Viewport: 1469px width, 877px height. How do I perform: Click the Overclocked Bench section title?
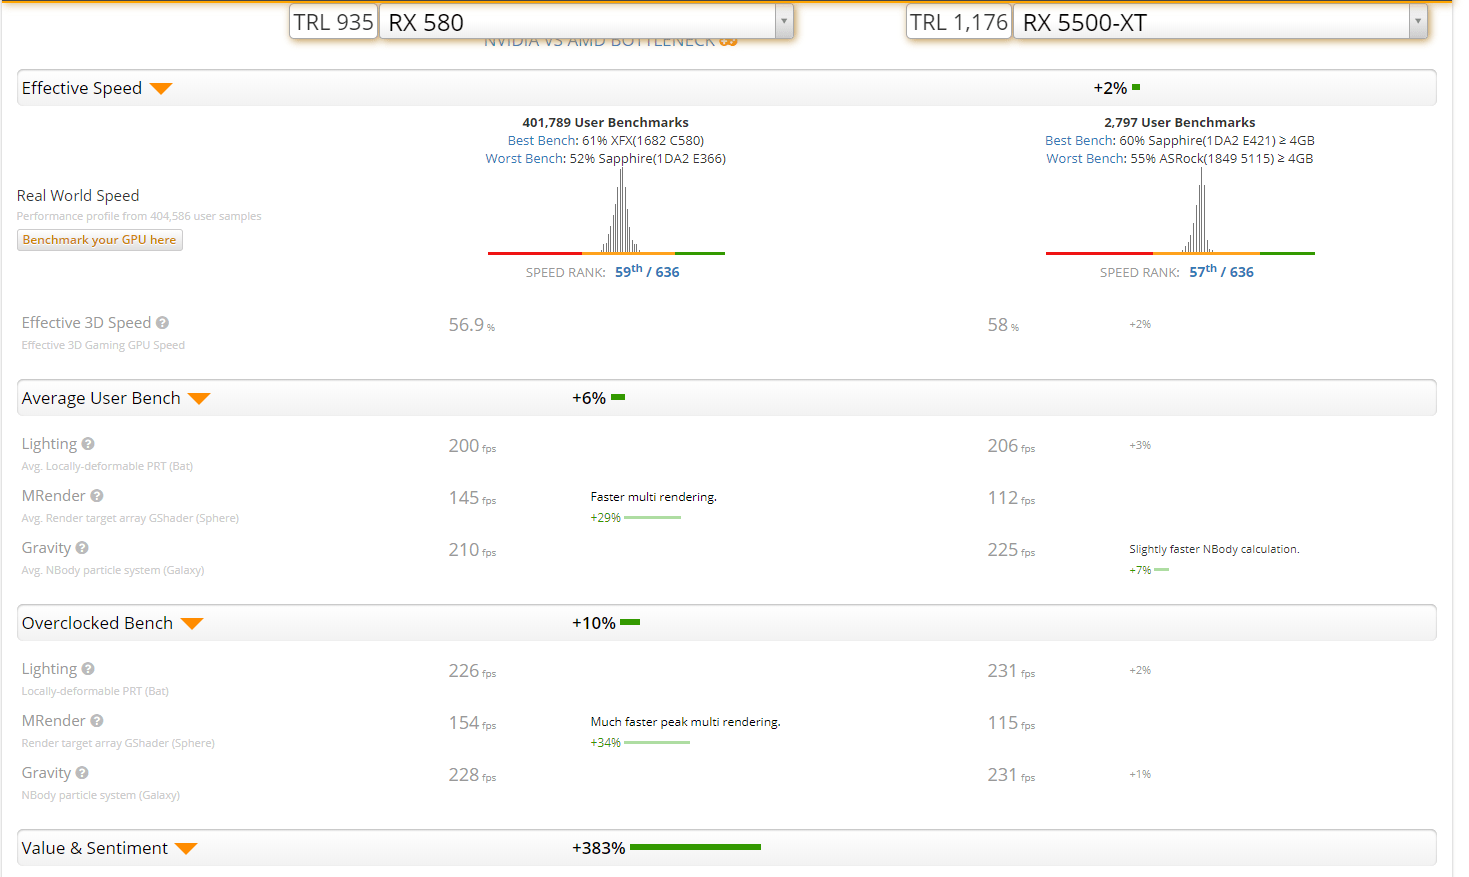coord(97,623)
